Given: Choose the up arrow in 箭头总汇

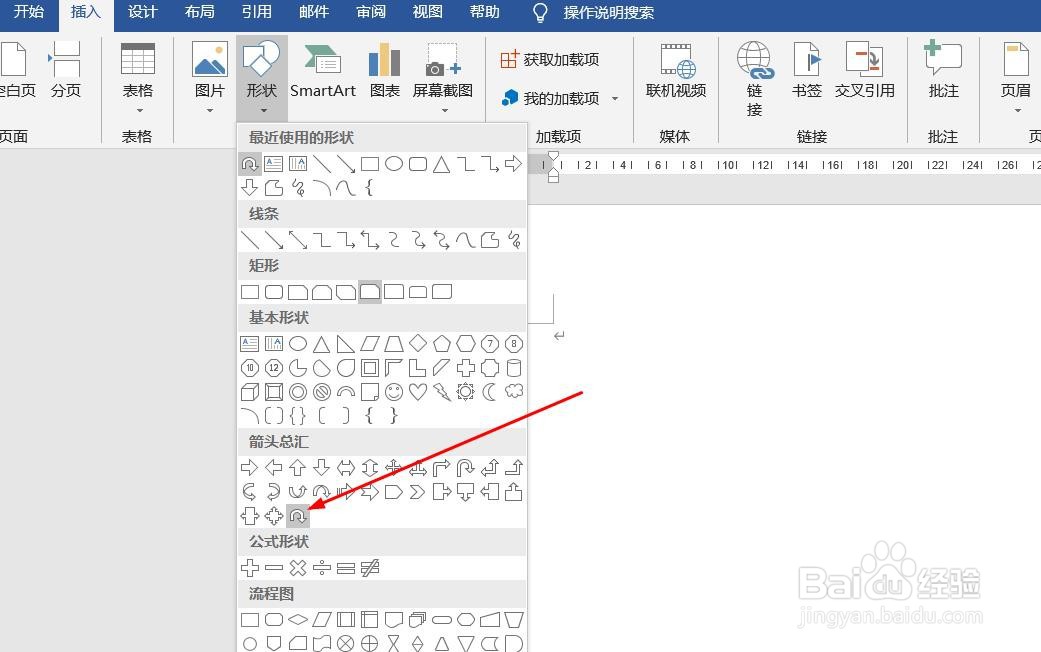Looking at the screenshot, I should [x=297, y=468].
